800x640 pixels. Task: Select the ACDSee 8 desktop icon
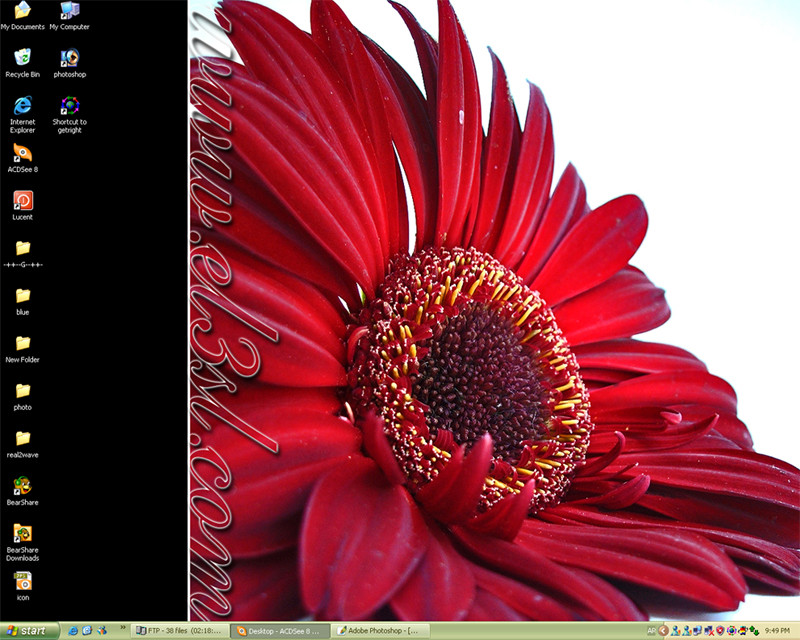click(x=22, y=158)
